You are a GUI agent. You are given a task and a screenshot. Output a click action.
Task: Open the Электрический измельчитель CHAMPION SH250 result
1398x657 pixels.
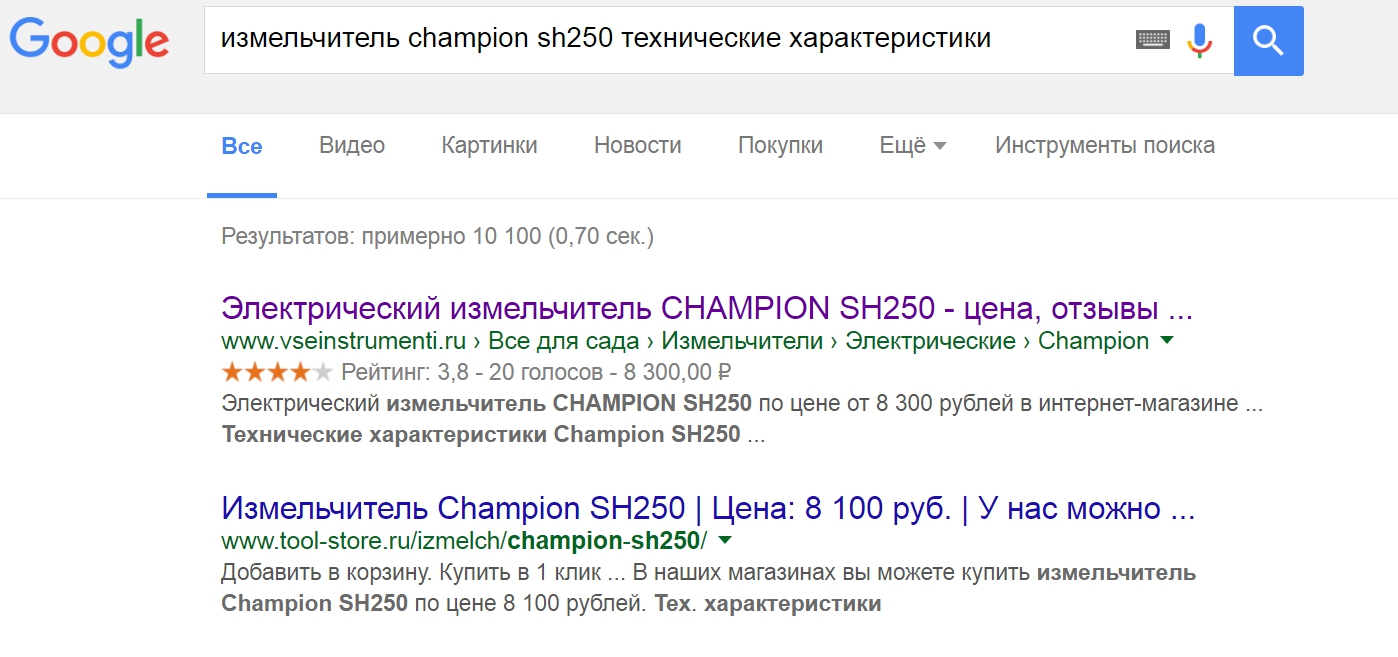pyautogui.click(x=706, y=307)
